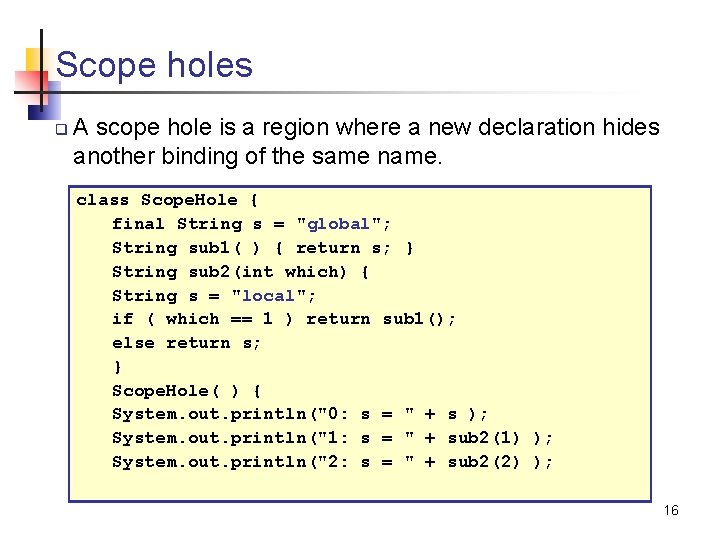The width and height of the screenshot is (720, 540).
Task: Click the slide number 16
Action: point(671,510)
